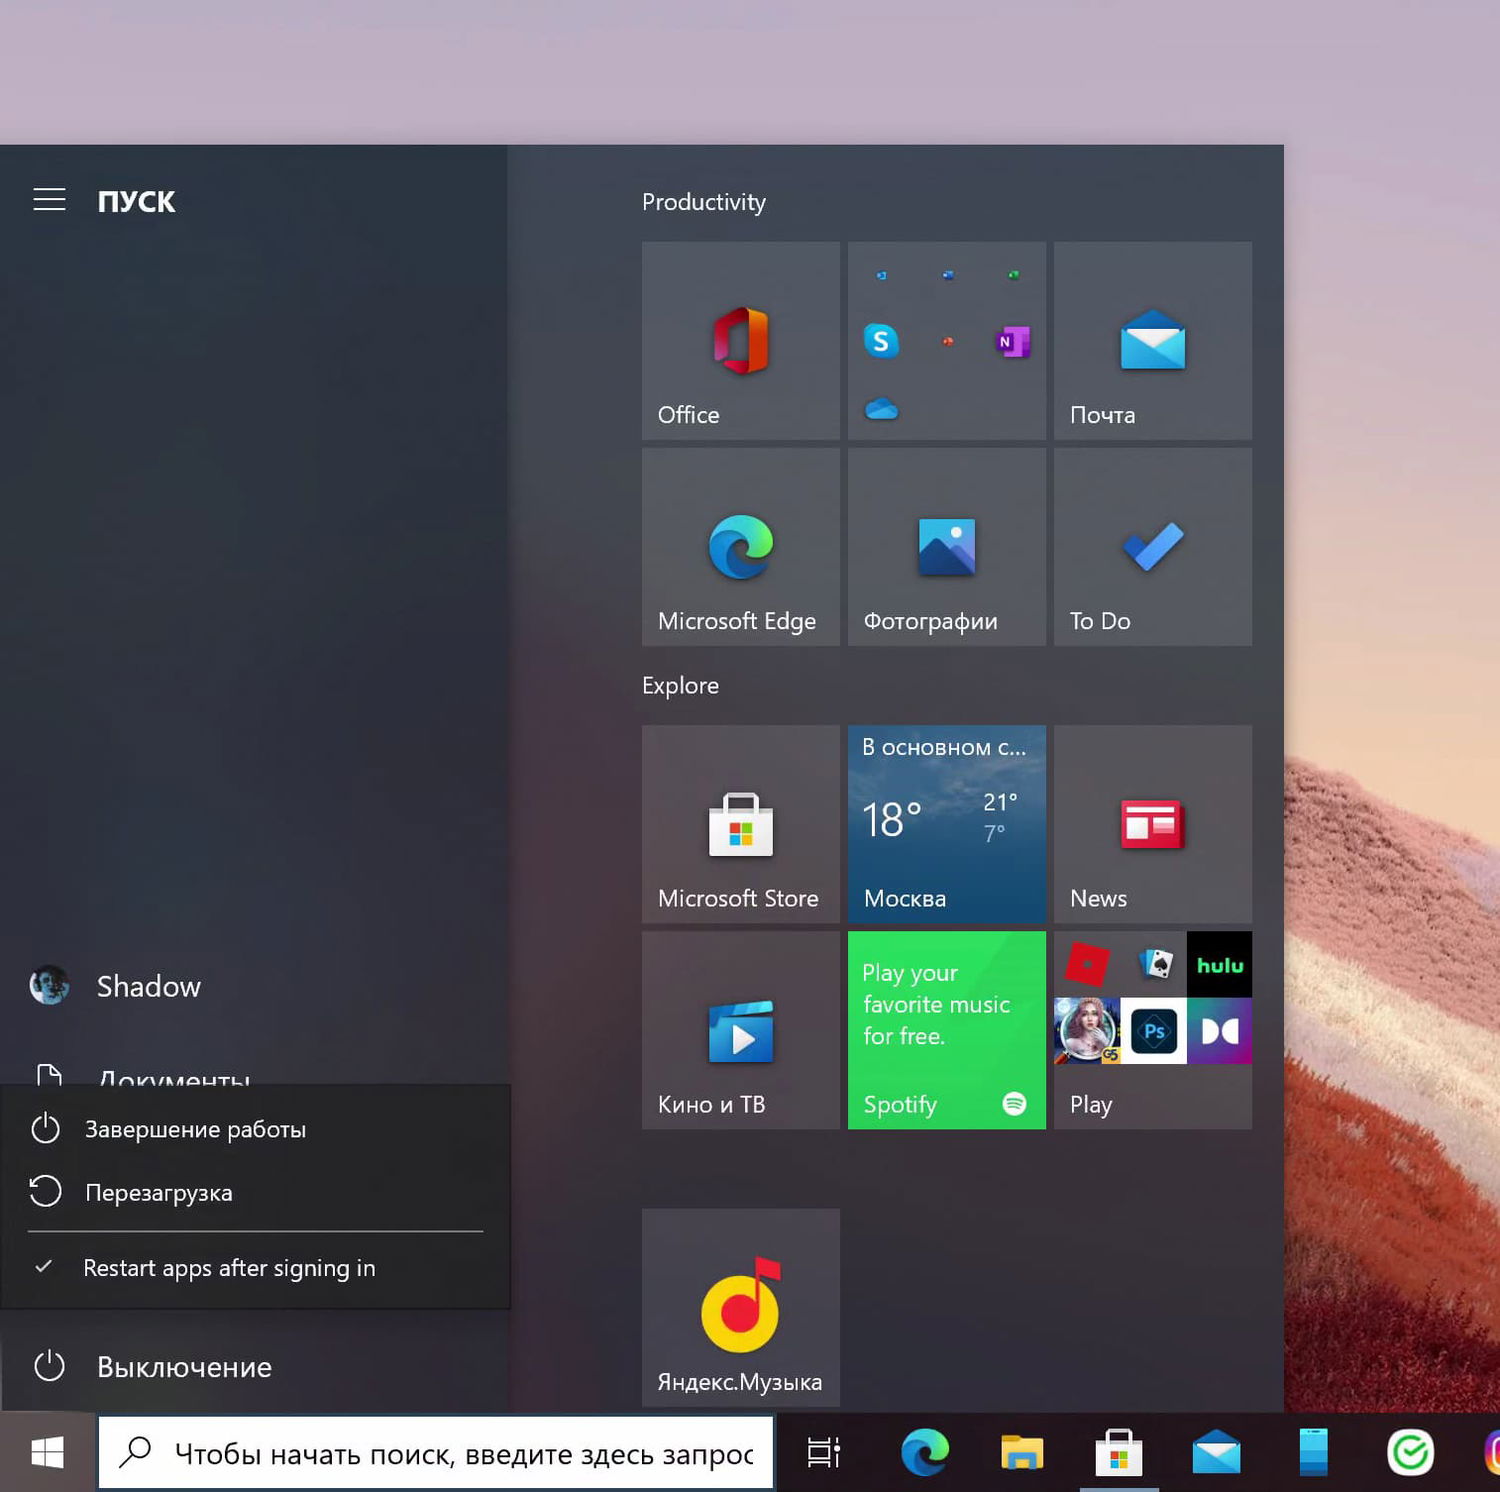Open the Microsoft Store tile in Start
The height and width of the screenshot is (1492, 1500).
(741, 824)
